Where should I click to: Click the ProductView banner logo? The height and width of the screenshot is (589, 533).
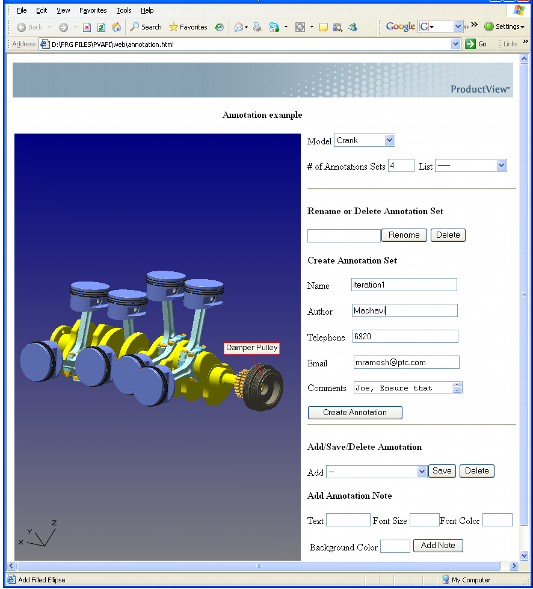tap(480, 89)
